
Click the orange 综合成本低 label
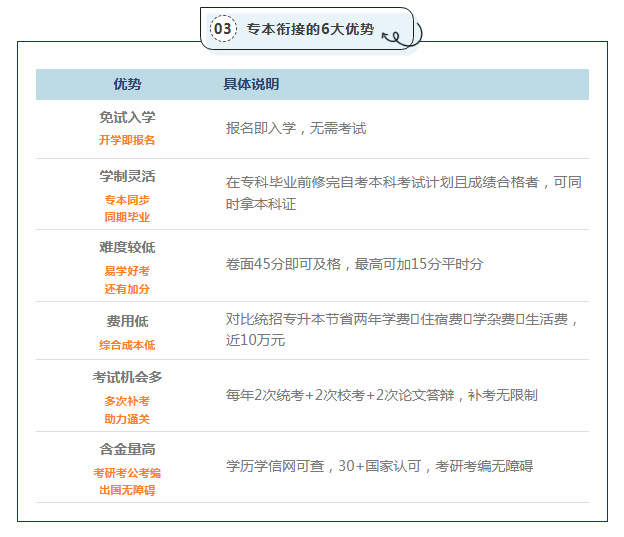point(127,345)
